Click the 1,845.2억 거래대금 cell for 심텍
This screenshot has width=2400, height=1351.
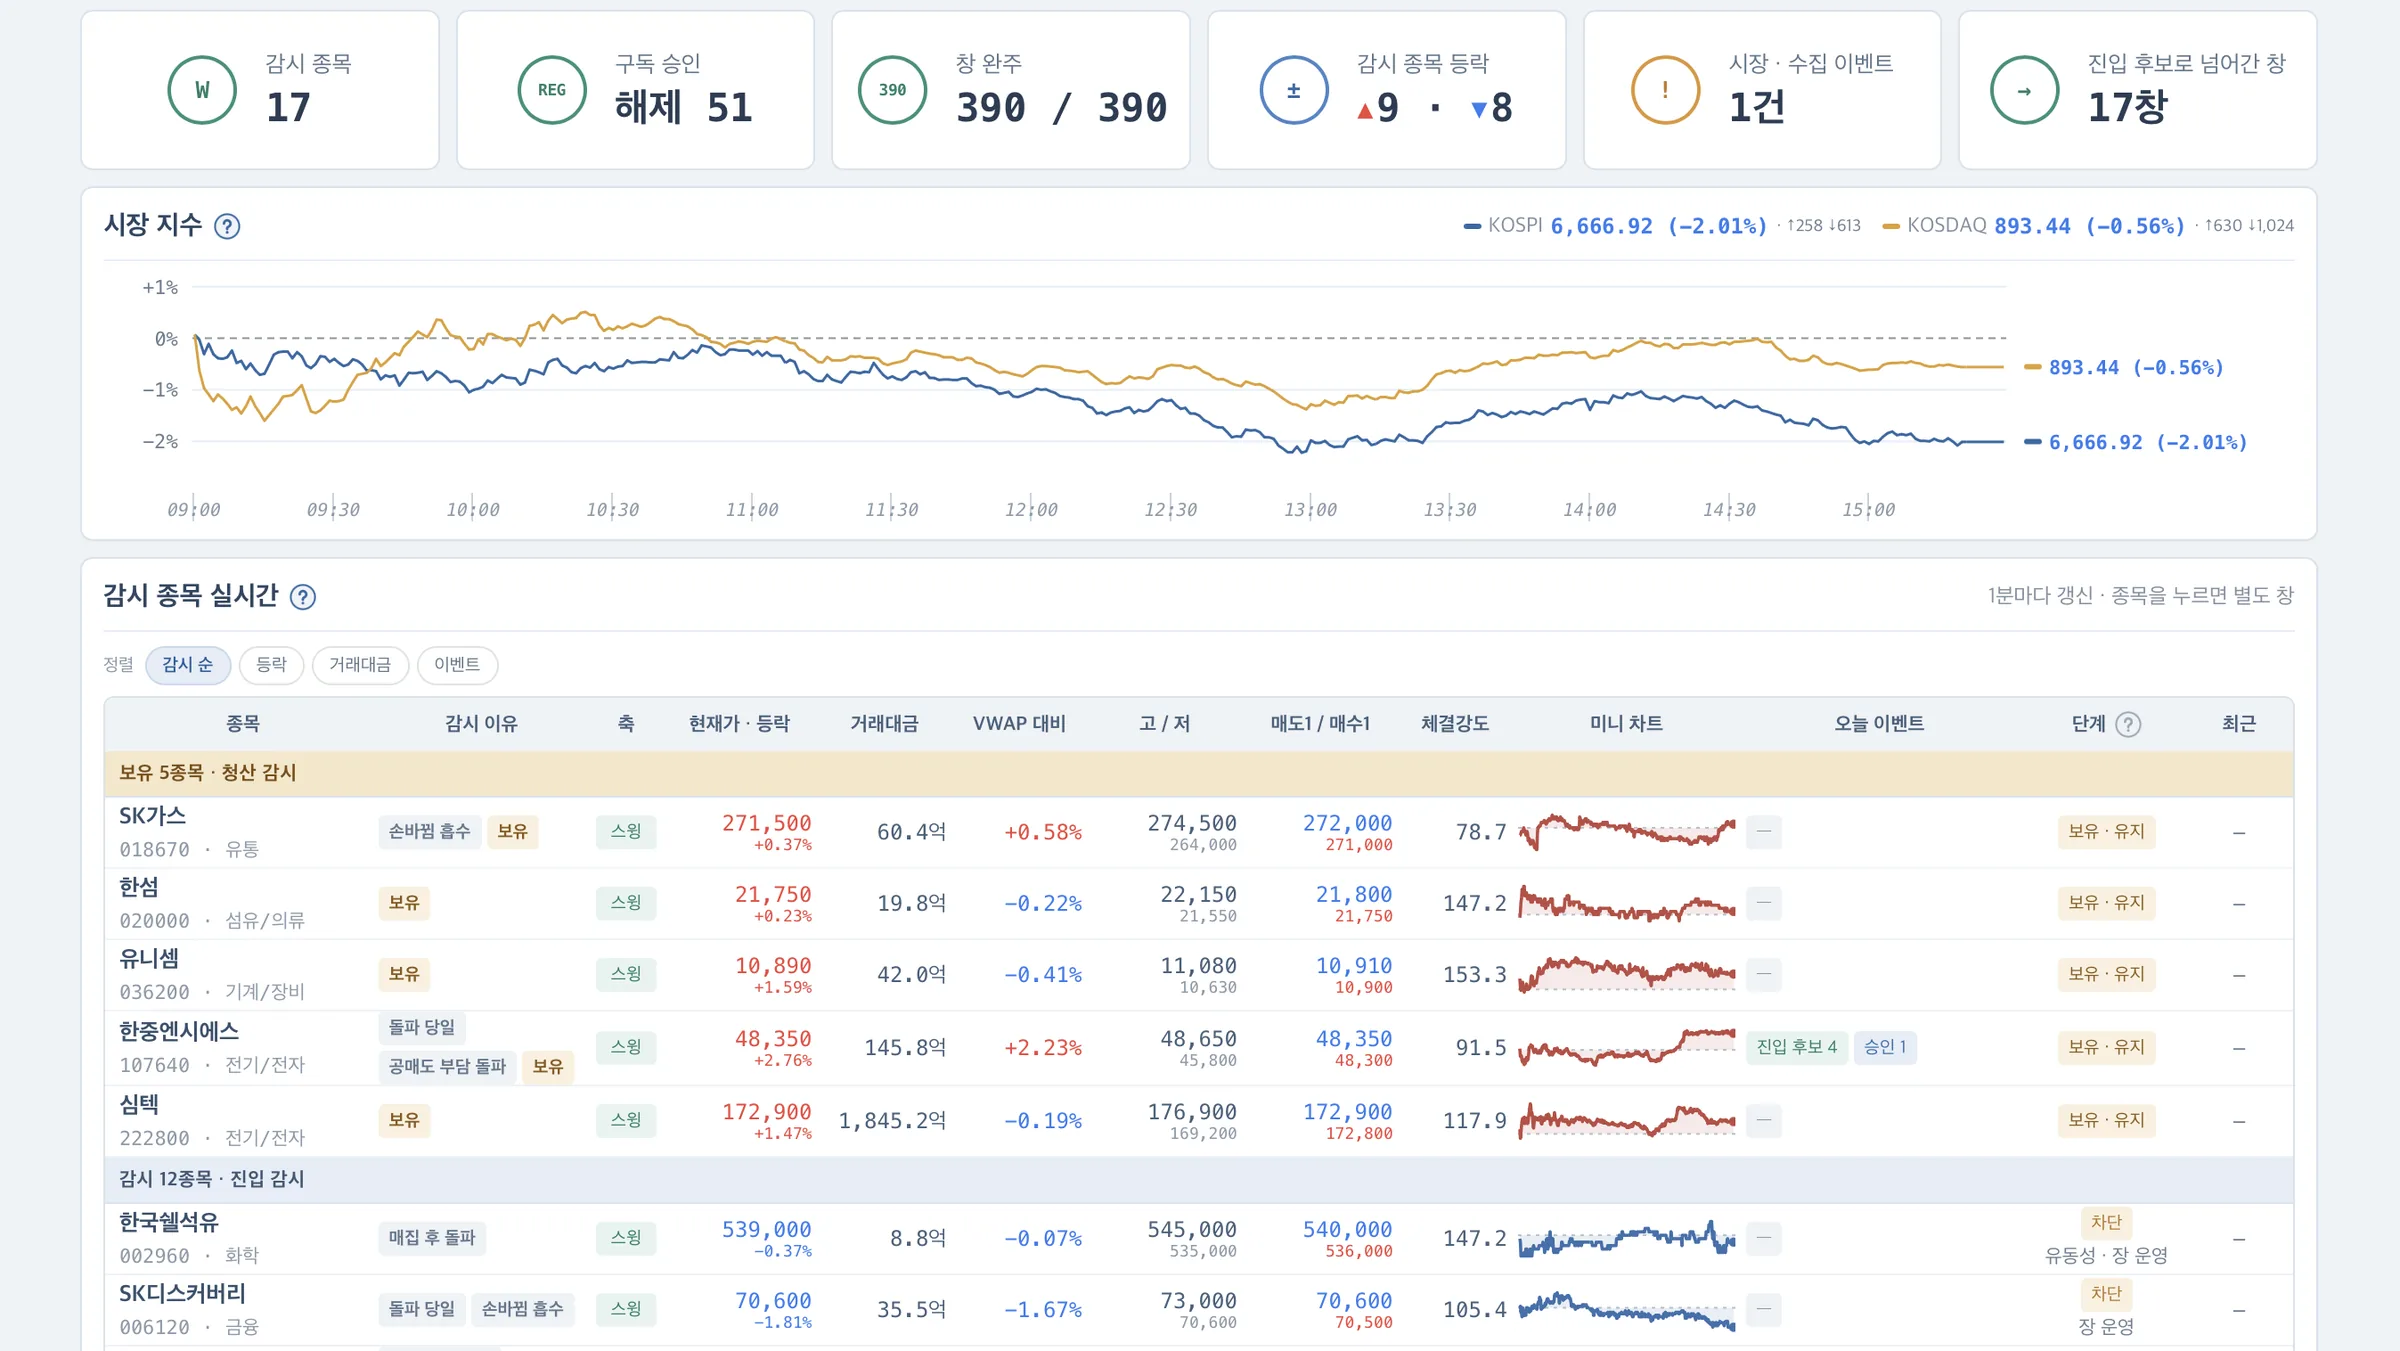click(892, 1121)
